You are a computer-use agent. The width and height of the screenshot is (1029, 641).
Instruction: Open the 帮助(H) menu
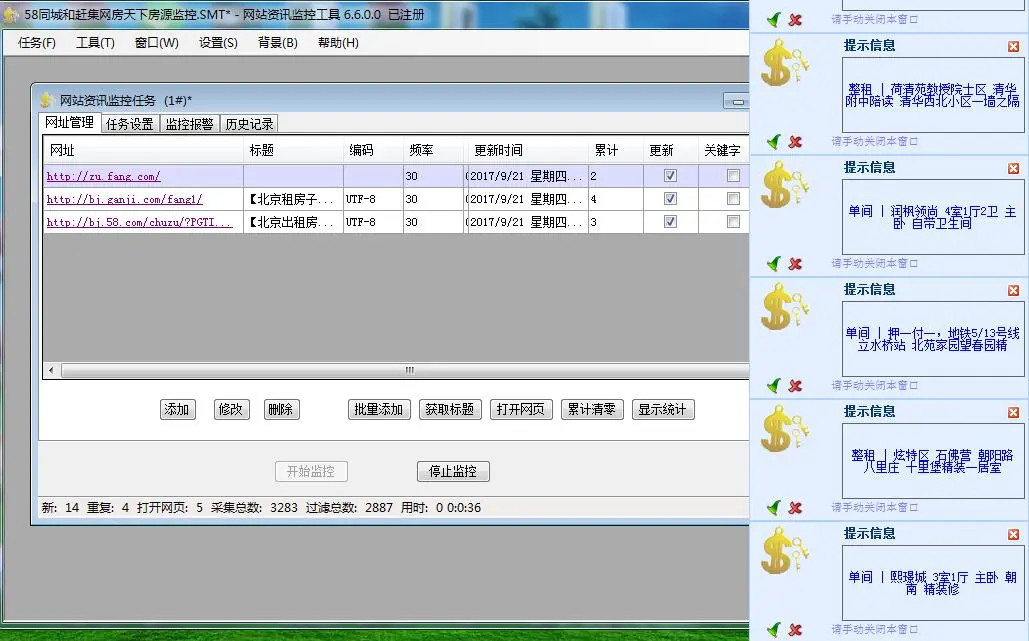(x=338, y=43)
